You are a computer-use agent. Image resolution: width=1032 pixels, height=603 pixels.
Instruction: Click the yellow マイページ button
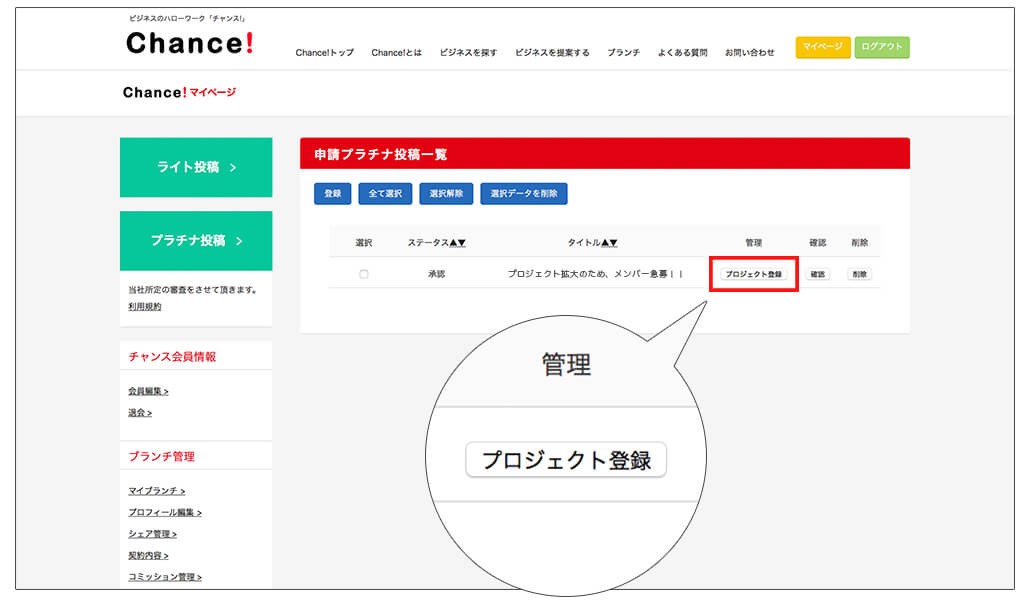point(823,47)
